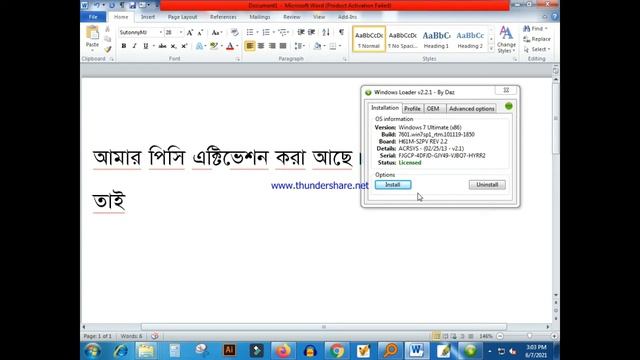
Task: Switch to the View tab
Action: tap(319, 17)
